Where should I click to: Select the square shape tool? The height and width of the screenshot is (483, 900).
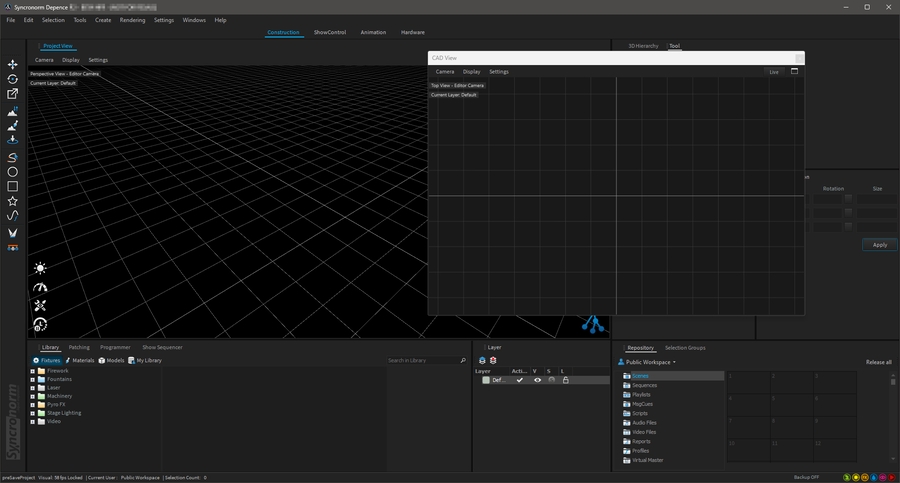pyautogui.click(x=13, y=186)
